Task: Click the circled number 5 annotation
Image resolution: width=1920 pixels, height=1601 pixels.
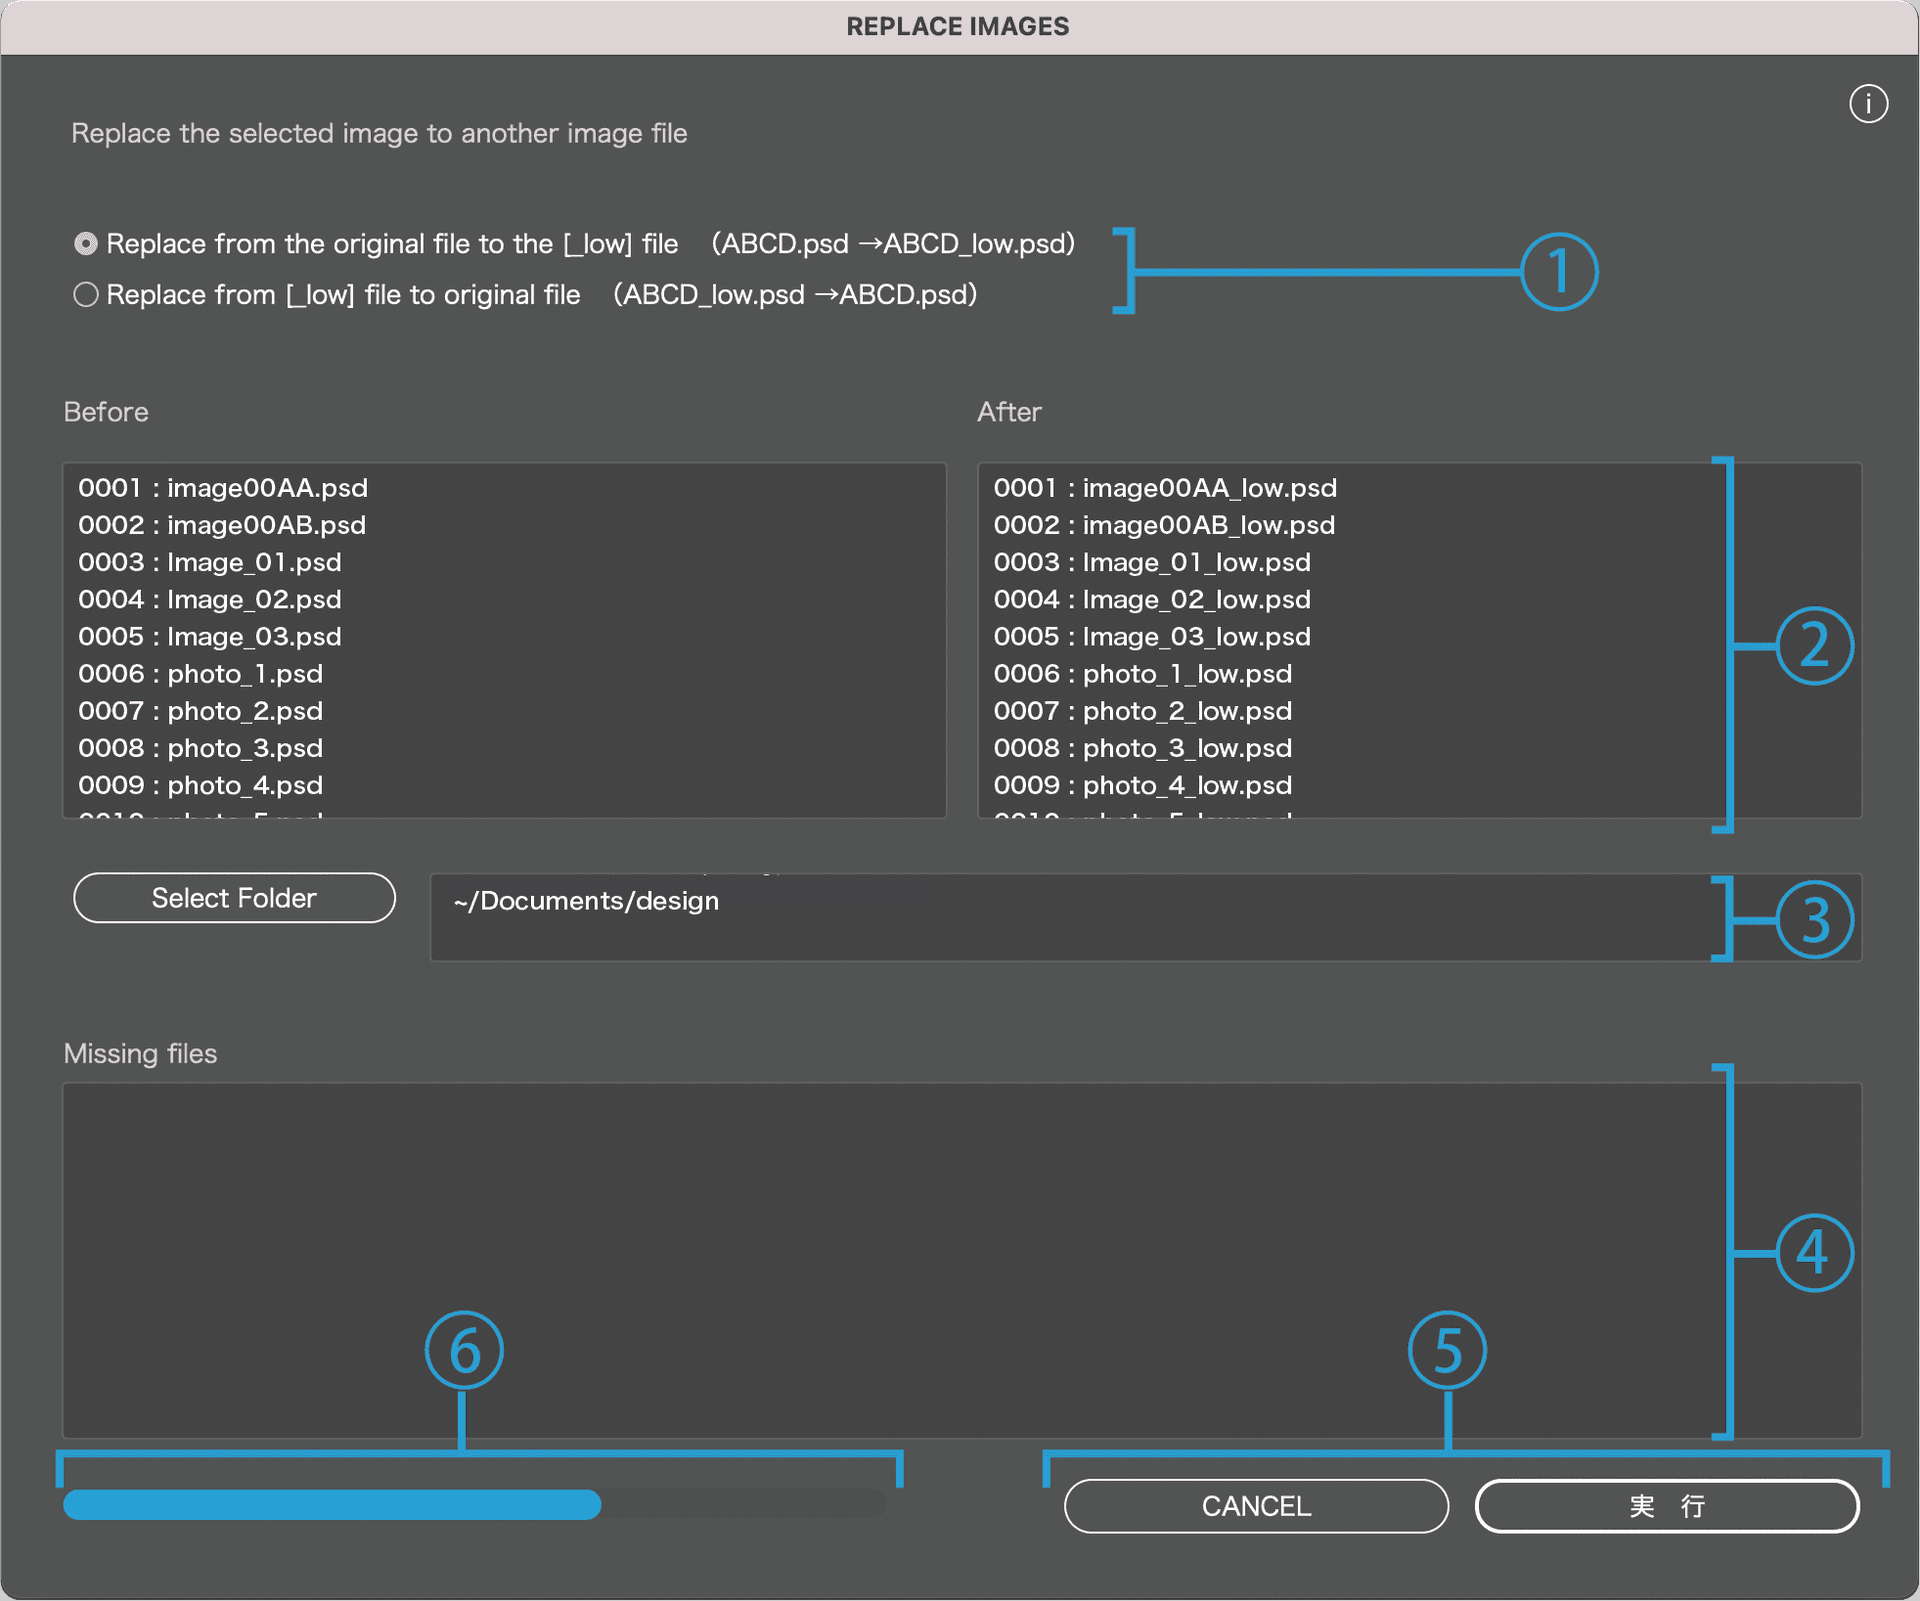Action: tap(1447, 1350)
